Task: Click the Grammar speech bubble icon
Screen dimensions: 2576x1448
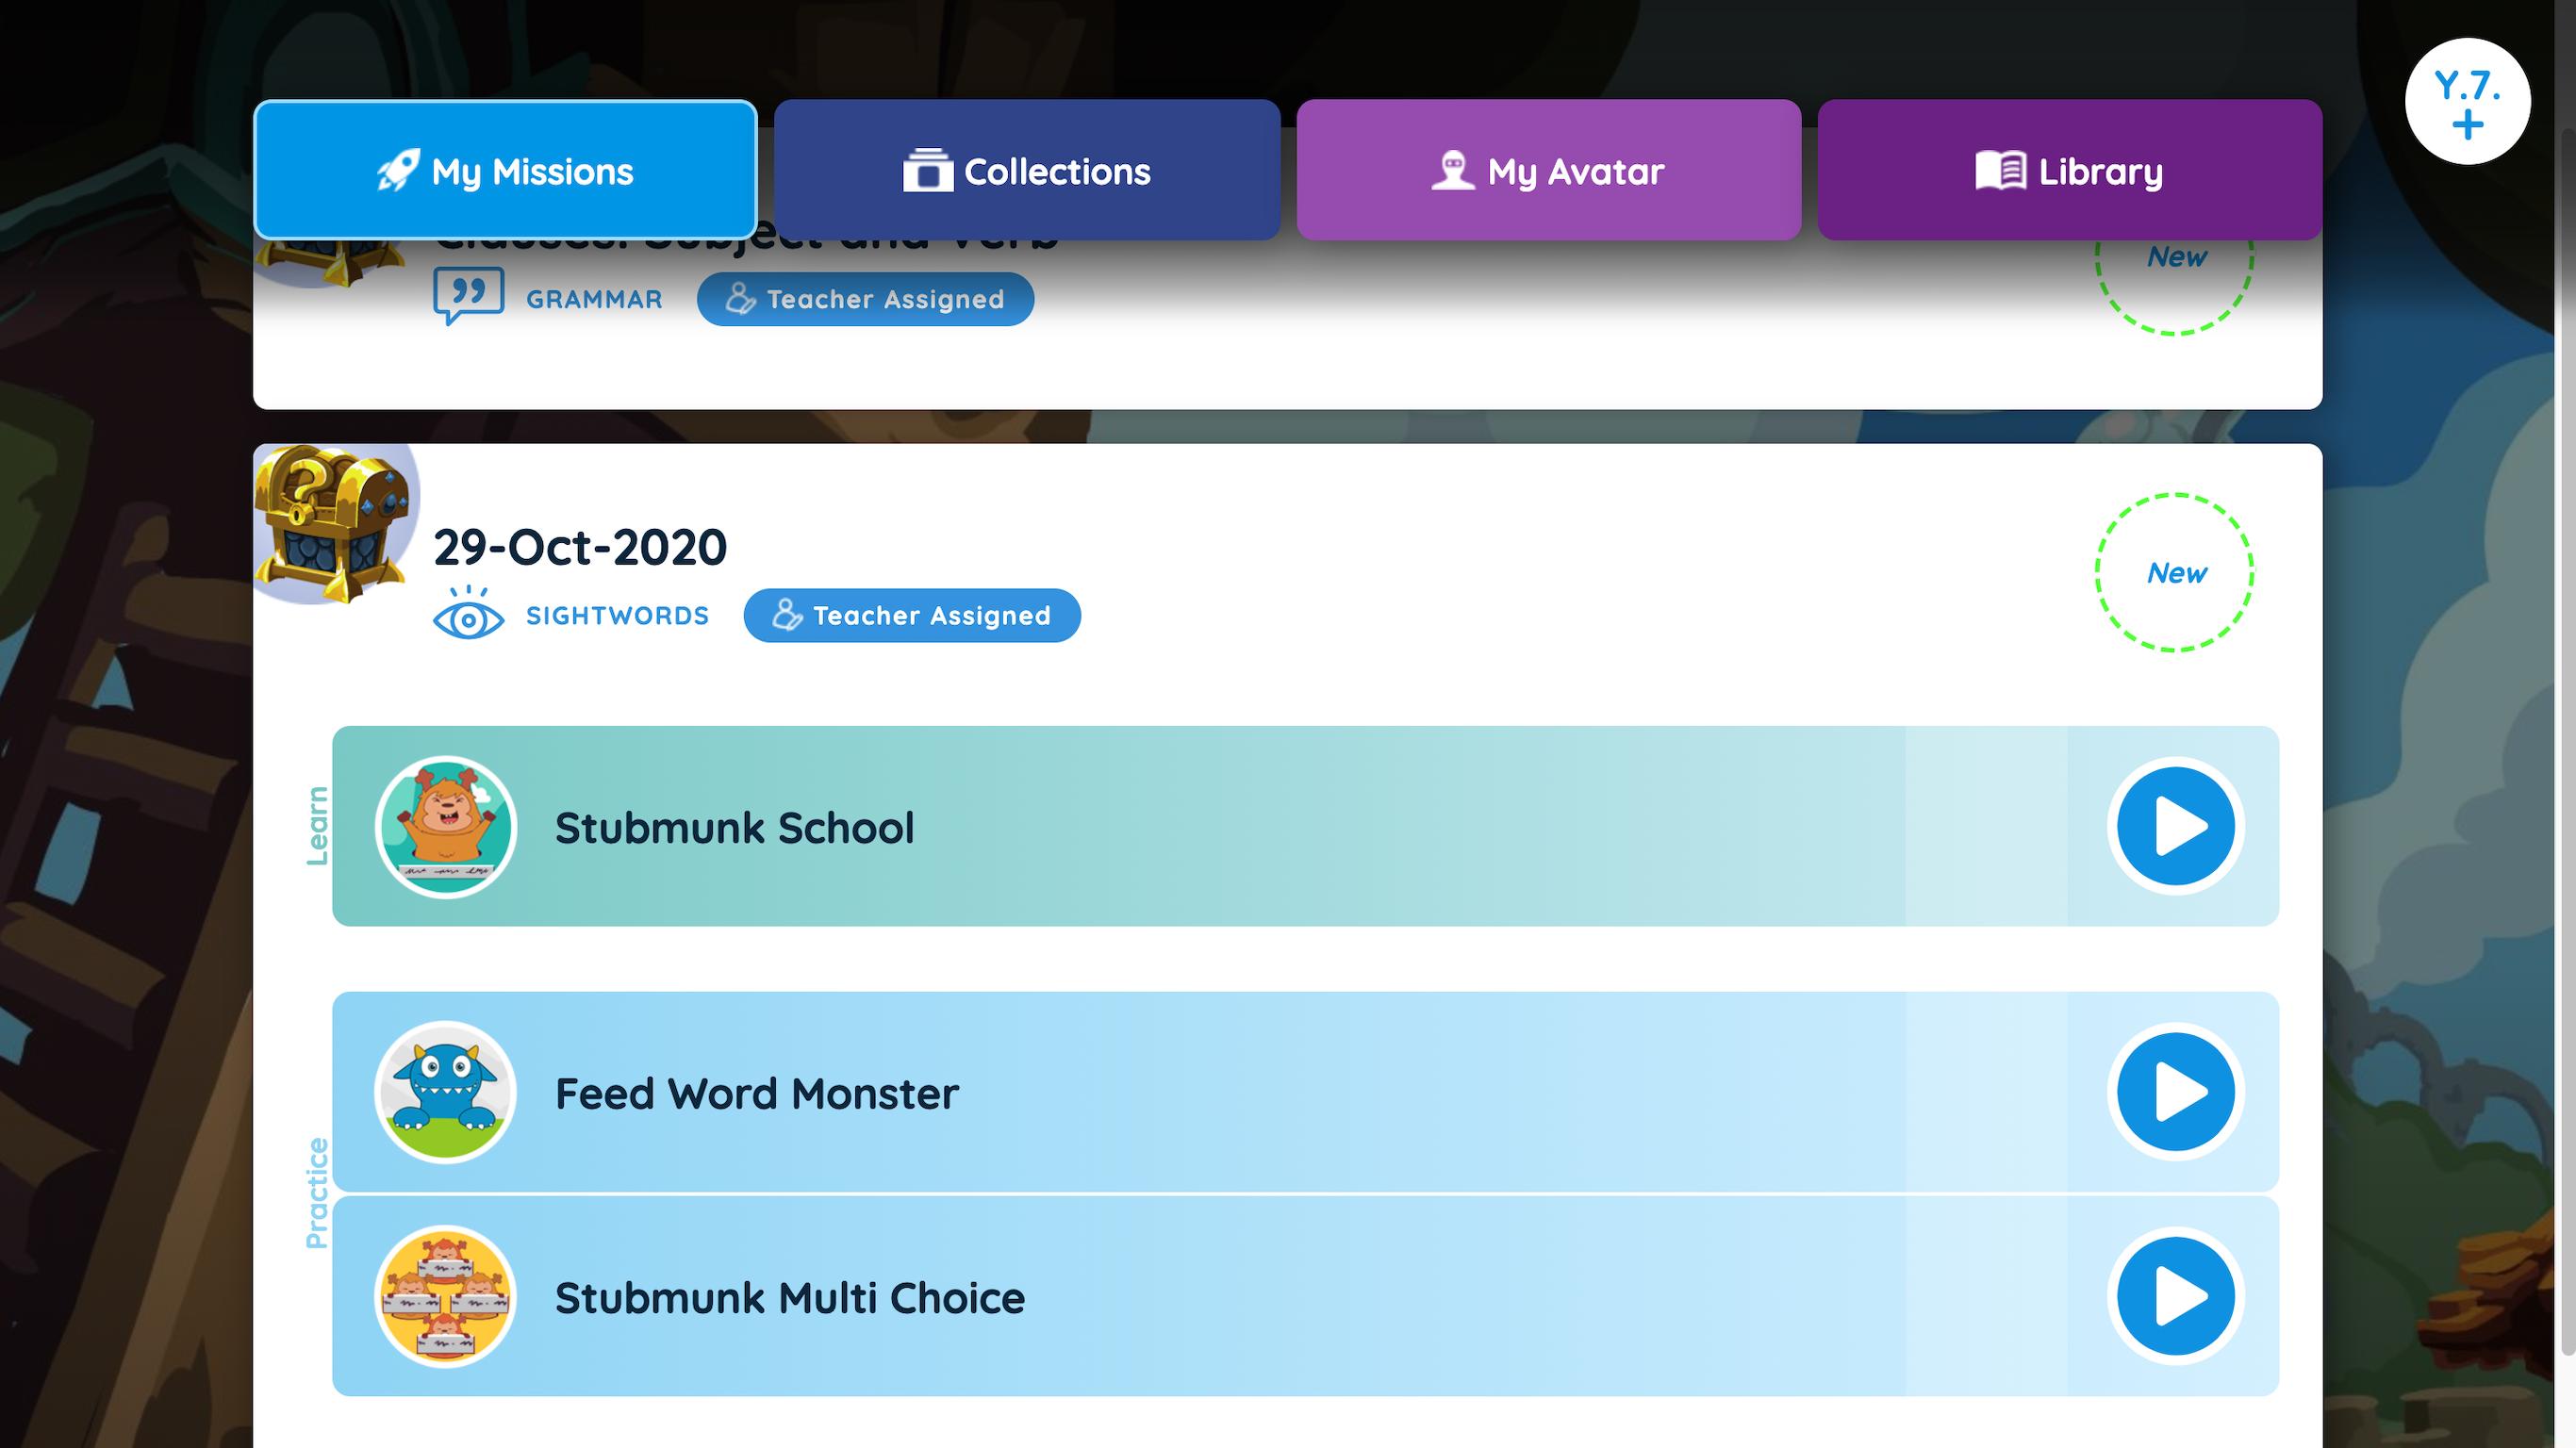Action: coord(467,297)
